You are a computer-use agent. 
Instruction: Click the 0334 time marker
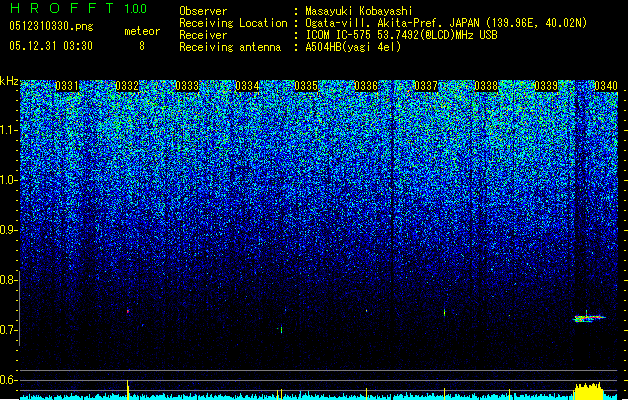coord(247,86)
